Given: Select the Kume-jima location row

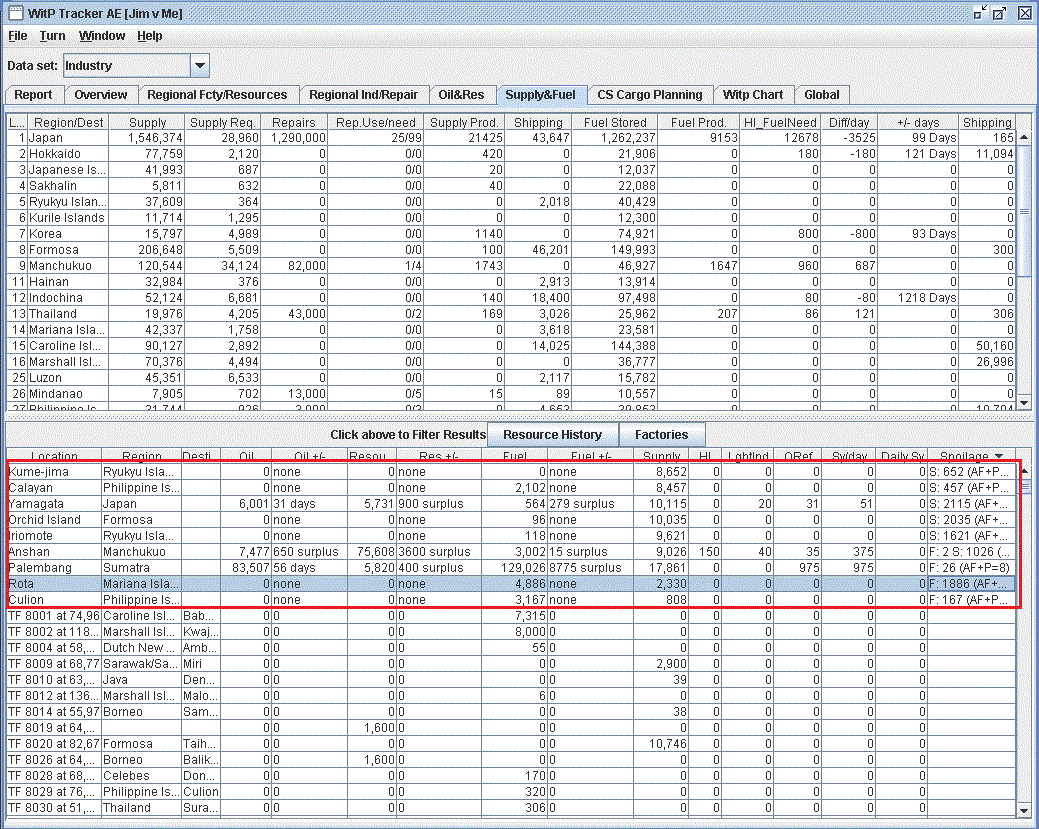Looking at the screenshot, I should (x=511, y=472).
